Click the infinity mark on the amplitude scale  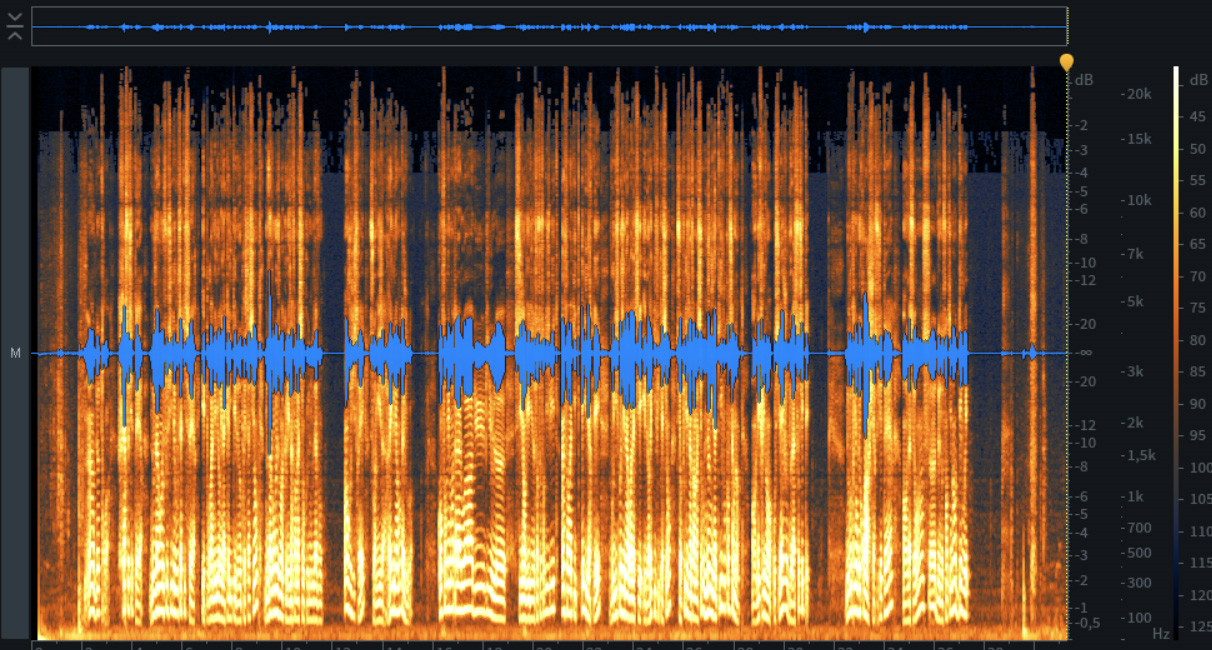(1086, 353)
